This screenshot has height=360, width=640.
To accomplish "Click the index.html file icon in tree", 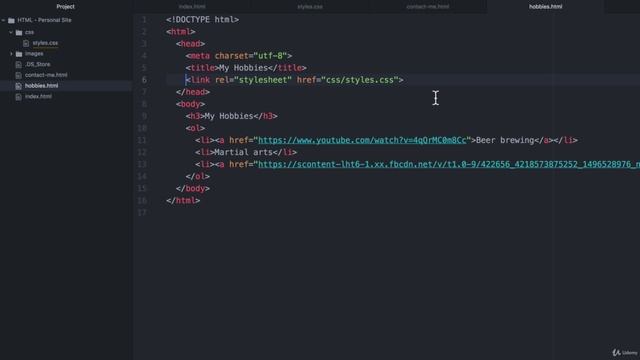I will click(x=18, y=97).
